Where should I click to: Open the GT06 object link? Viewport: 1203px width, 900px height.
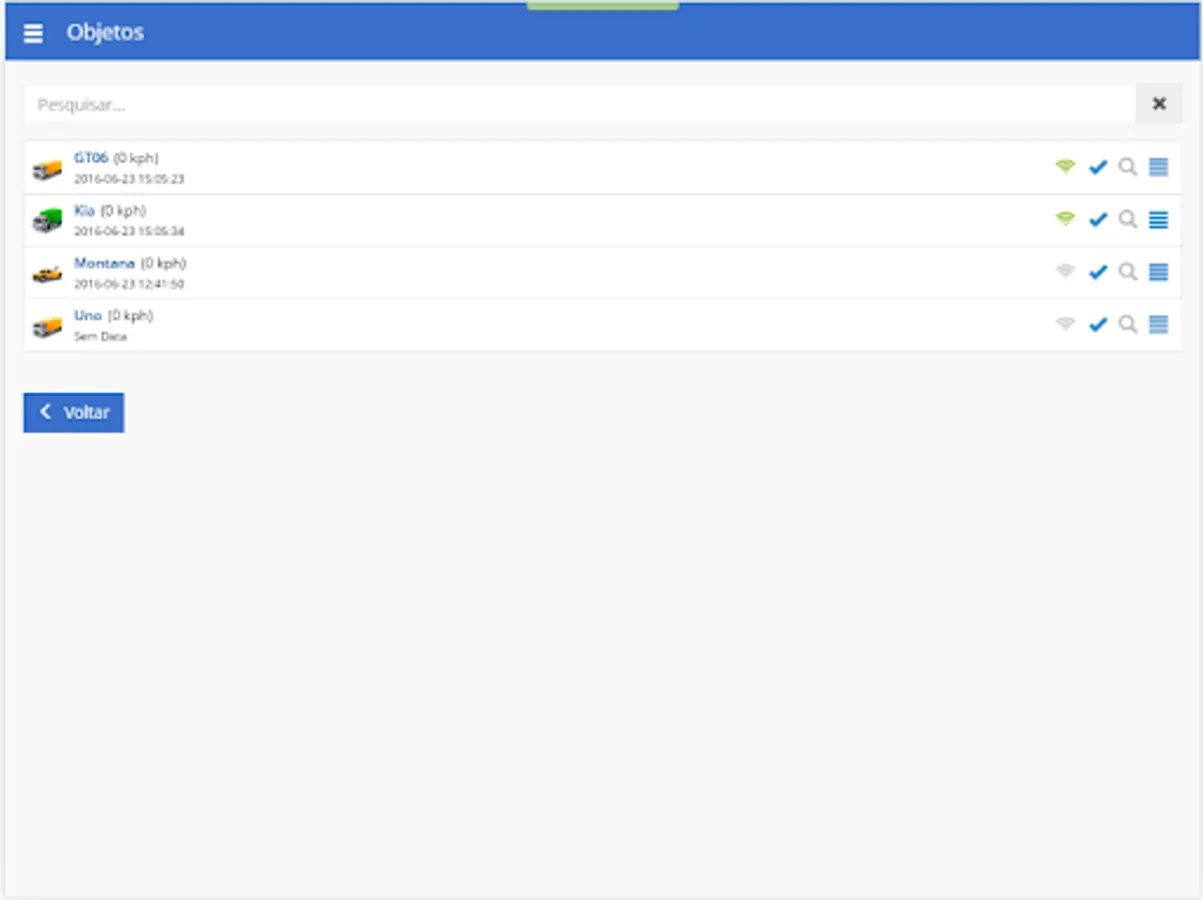click(91, 158)
